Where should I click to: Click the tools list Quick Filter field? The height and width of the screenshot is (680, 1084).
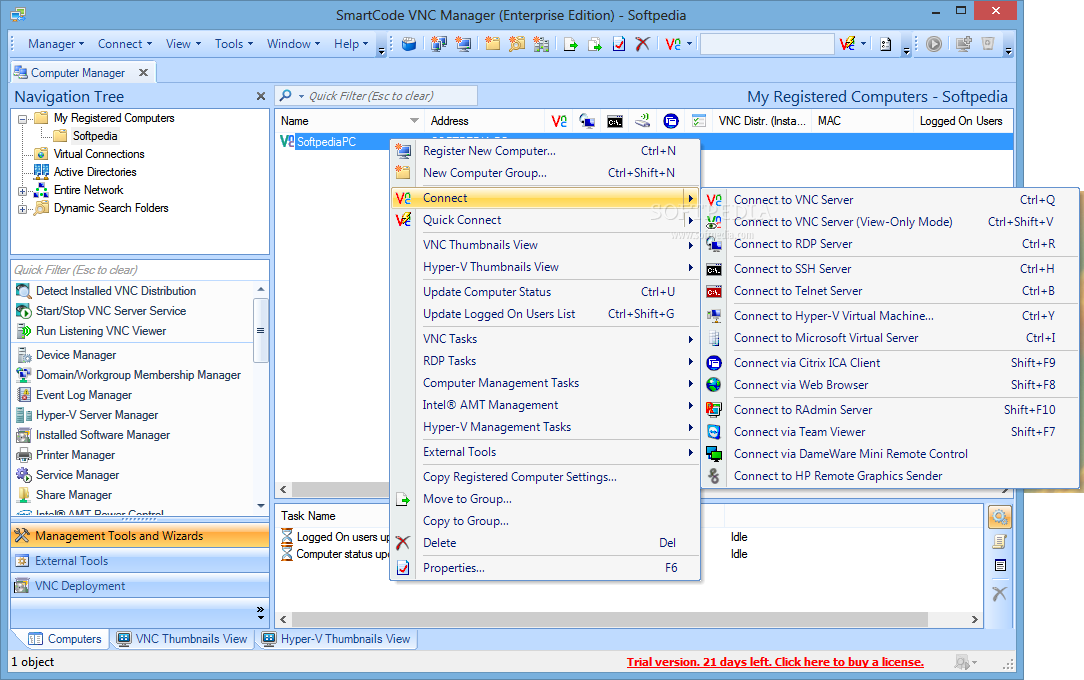(140, 270)
